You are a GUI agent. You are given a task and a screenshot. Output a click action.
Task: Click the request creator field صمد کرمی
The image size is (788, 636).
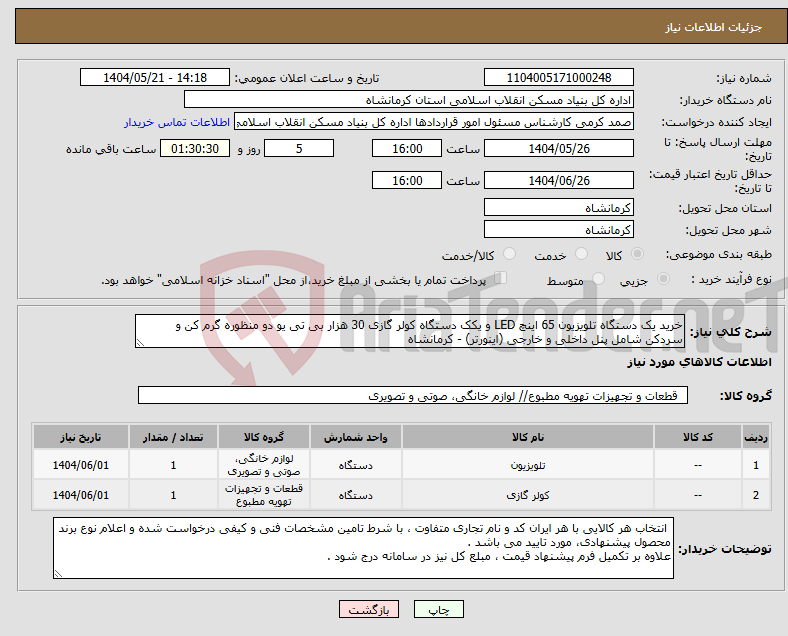[434, 122]
